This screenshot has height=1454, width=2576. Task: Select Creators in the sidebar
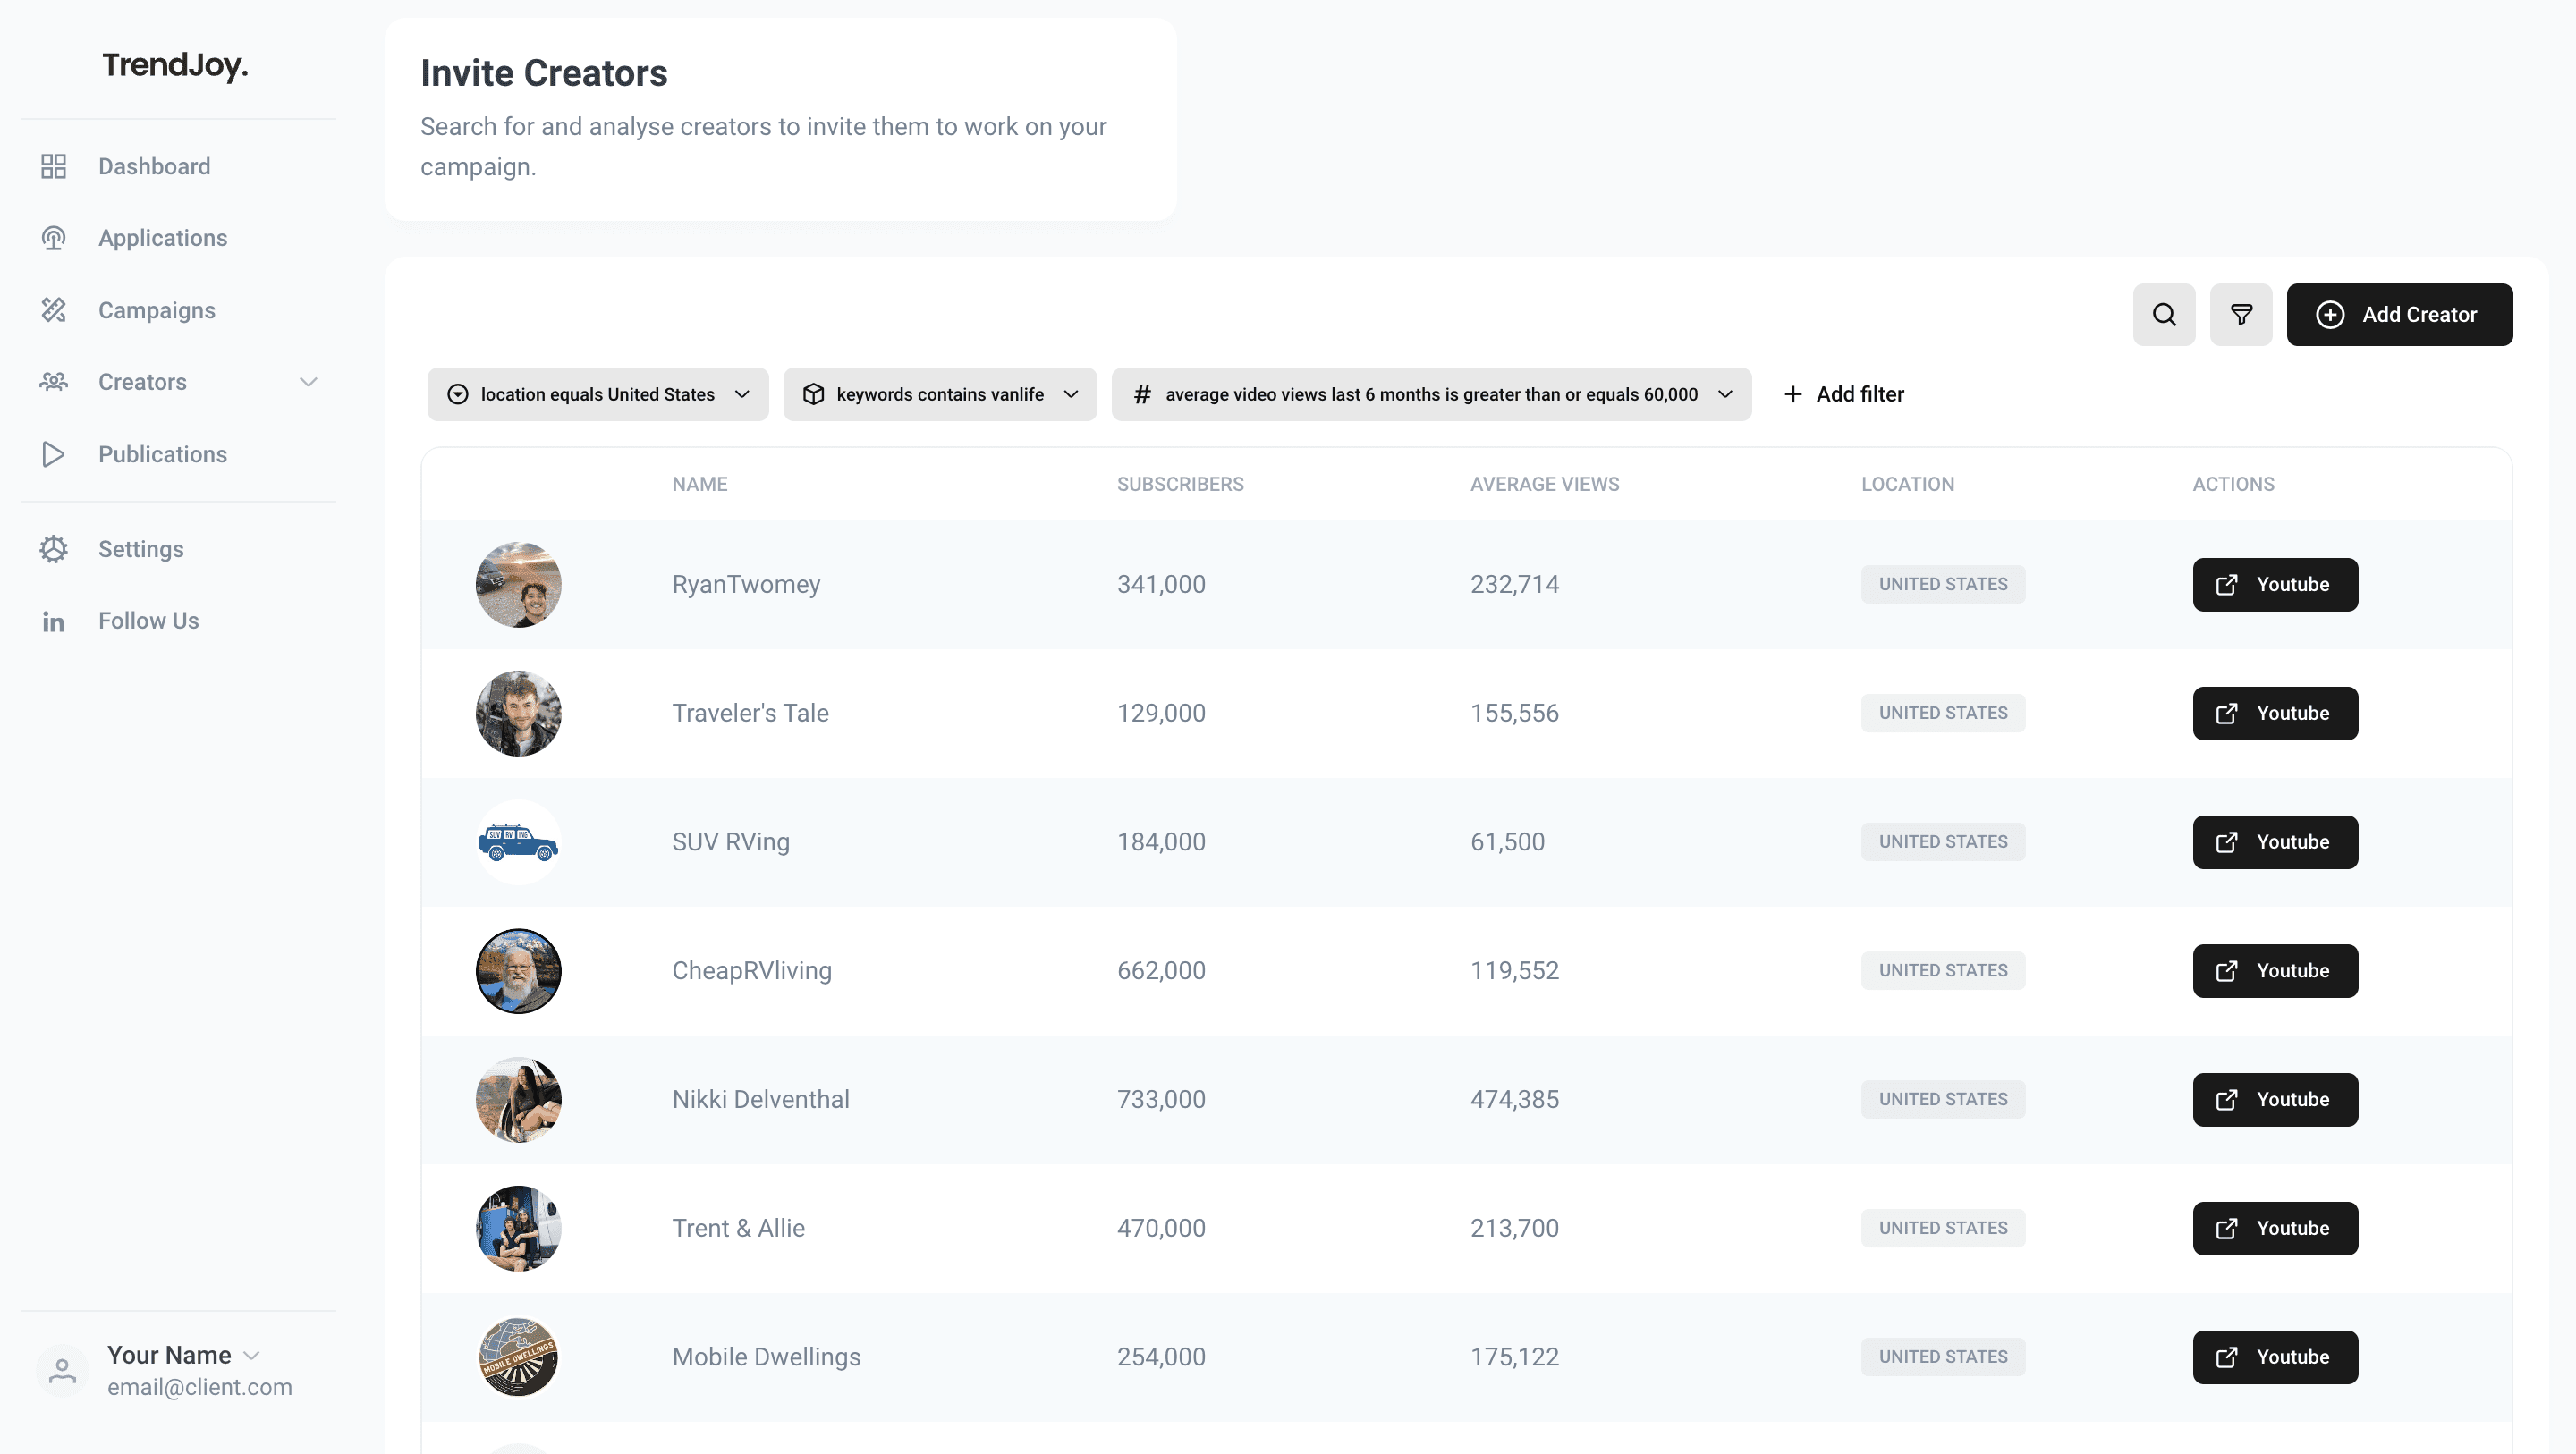pos(142,382)
